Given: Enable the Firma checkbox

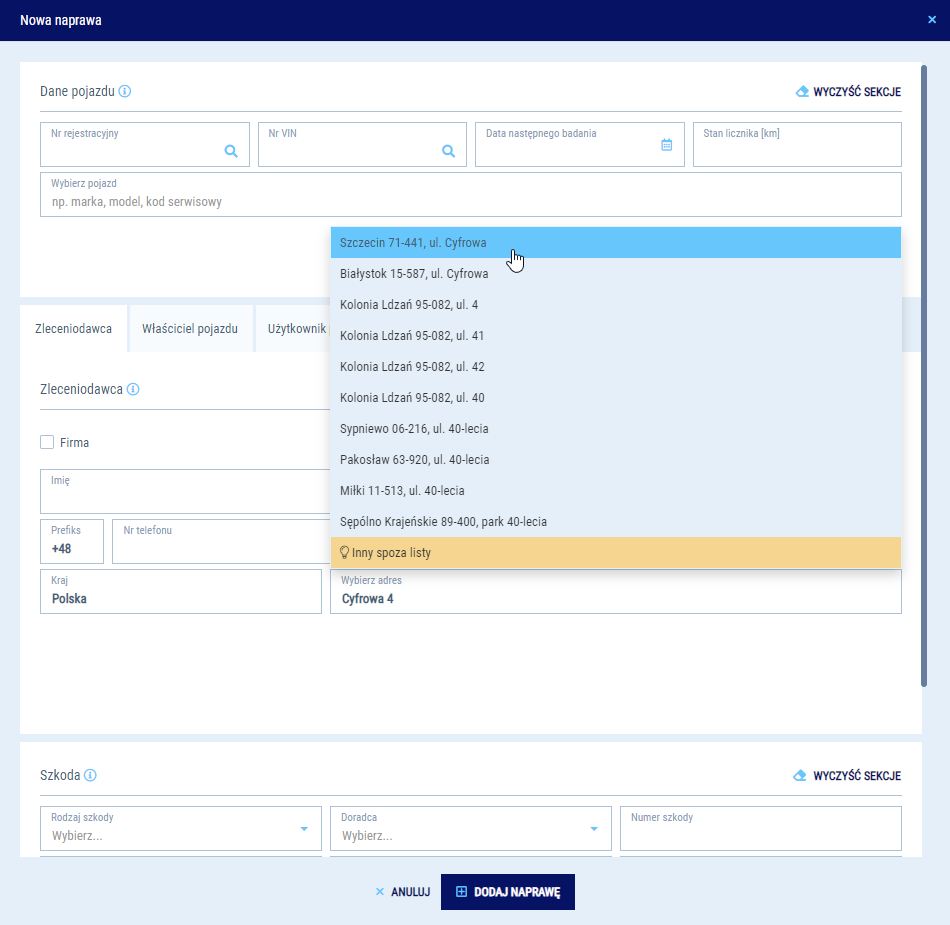Looking at the screenshot, I should 47,442.
